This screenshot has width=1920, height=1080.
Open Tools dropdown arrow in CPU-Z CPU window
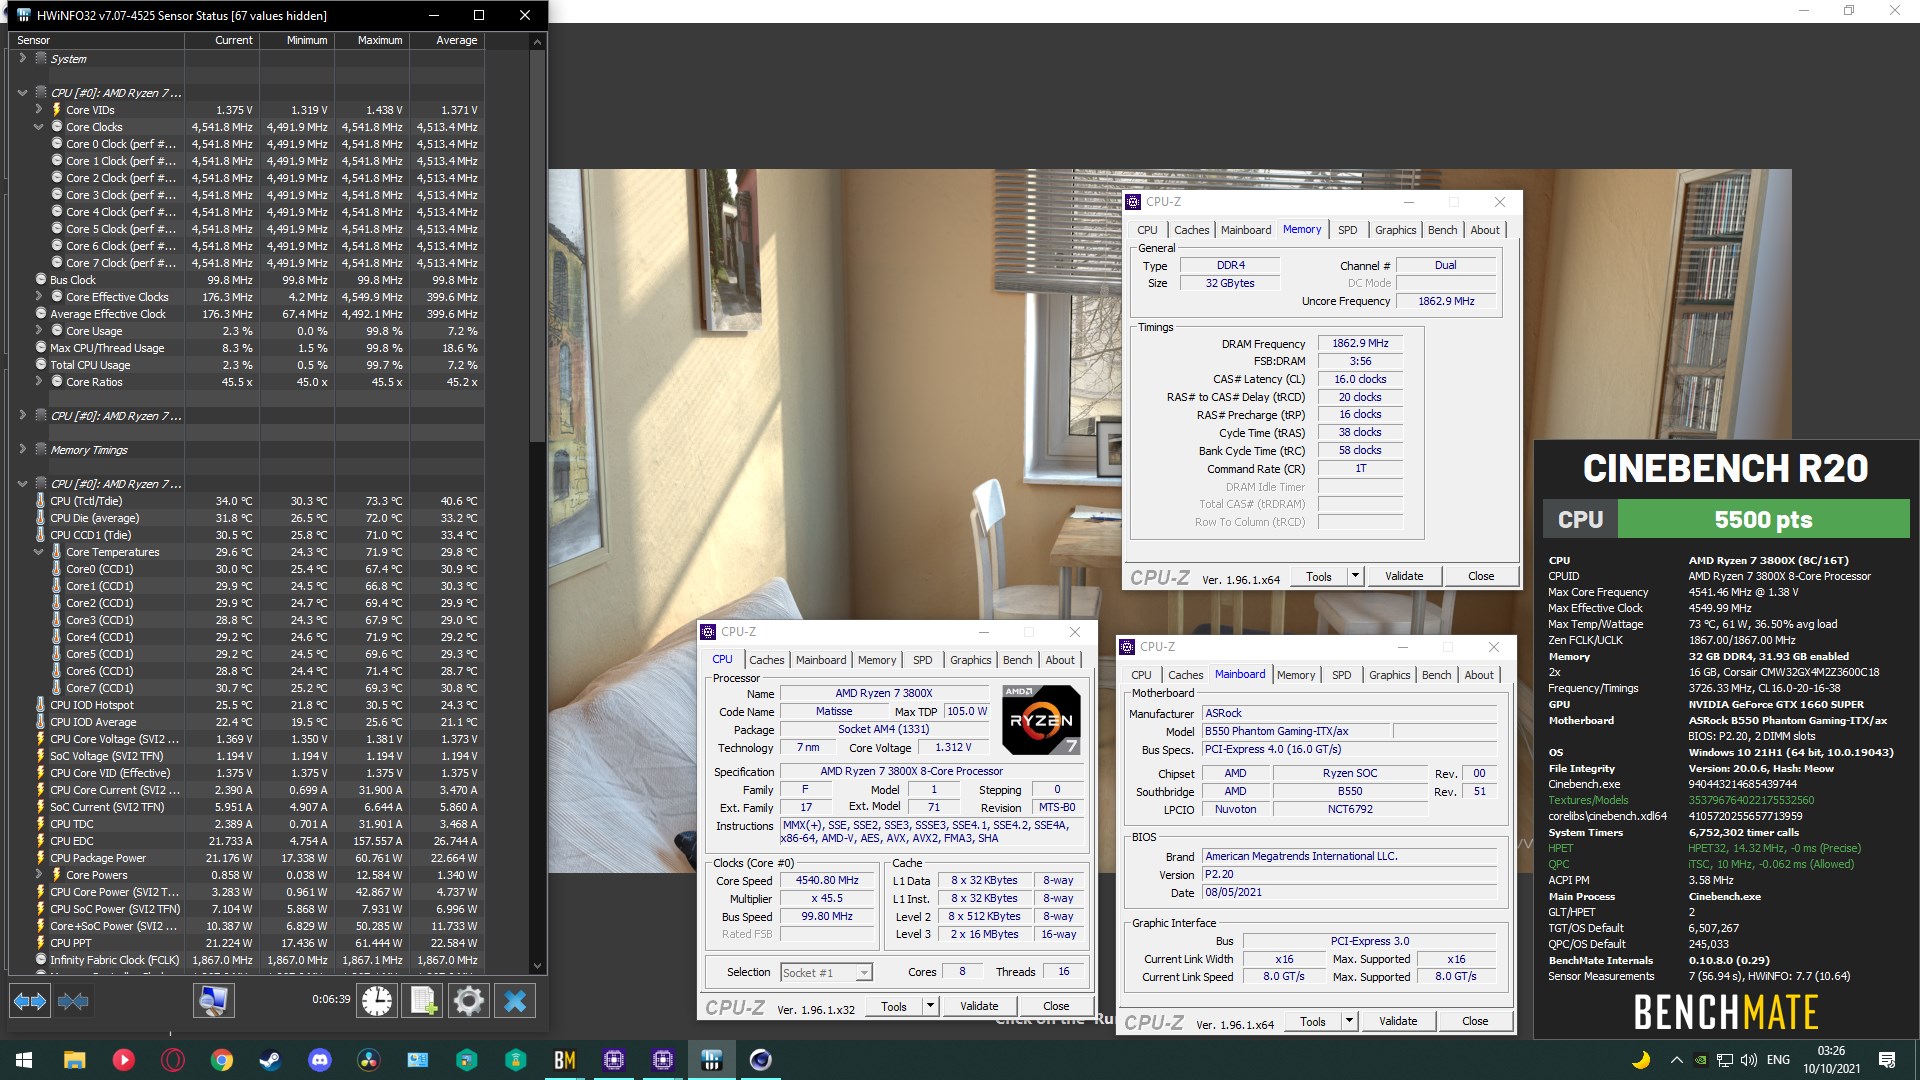930,1006
